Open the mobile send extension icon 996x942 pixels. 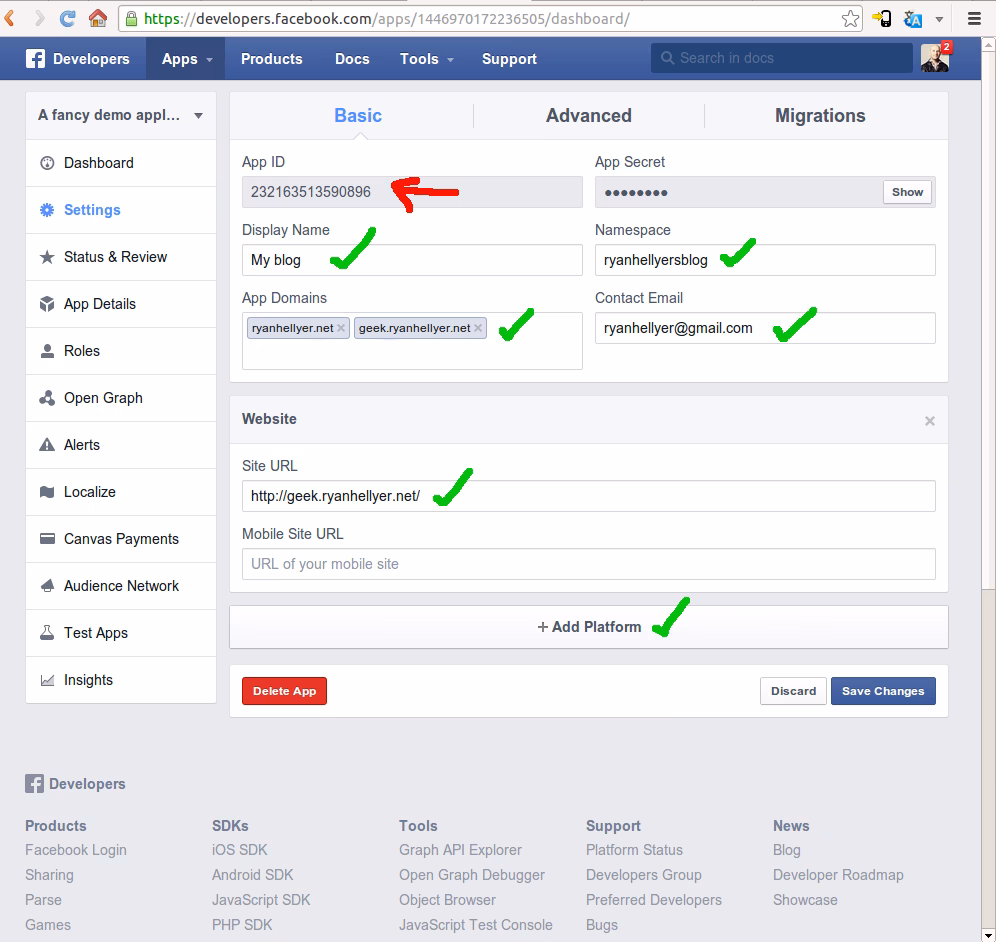[882, 18]
